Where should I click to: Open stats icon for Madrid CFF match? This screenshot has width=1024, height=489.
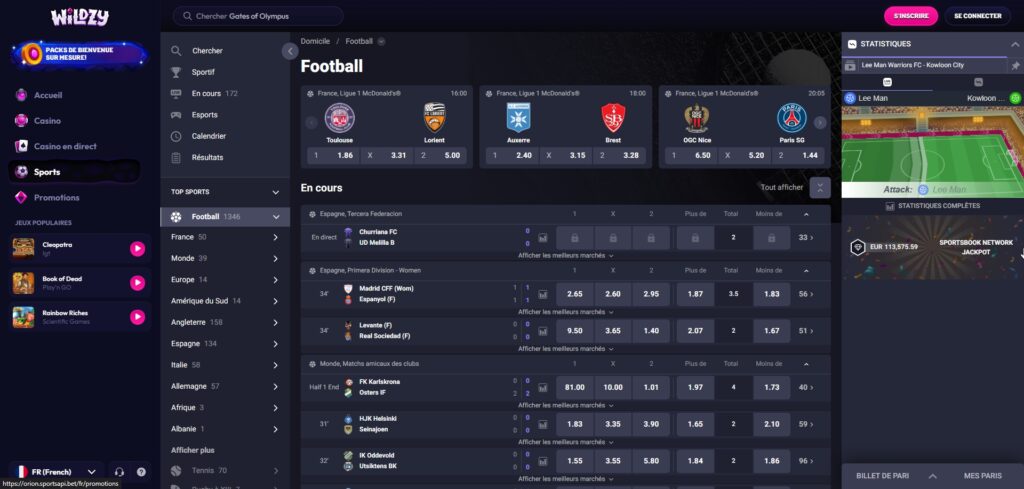pyautogui.click(x=543, y=294)
